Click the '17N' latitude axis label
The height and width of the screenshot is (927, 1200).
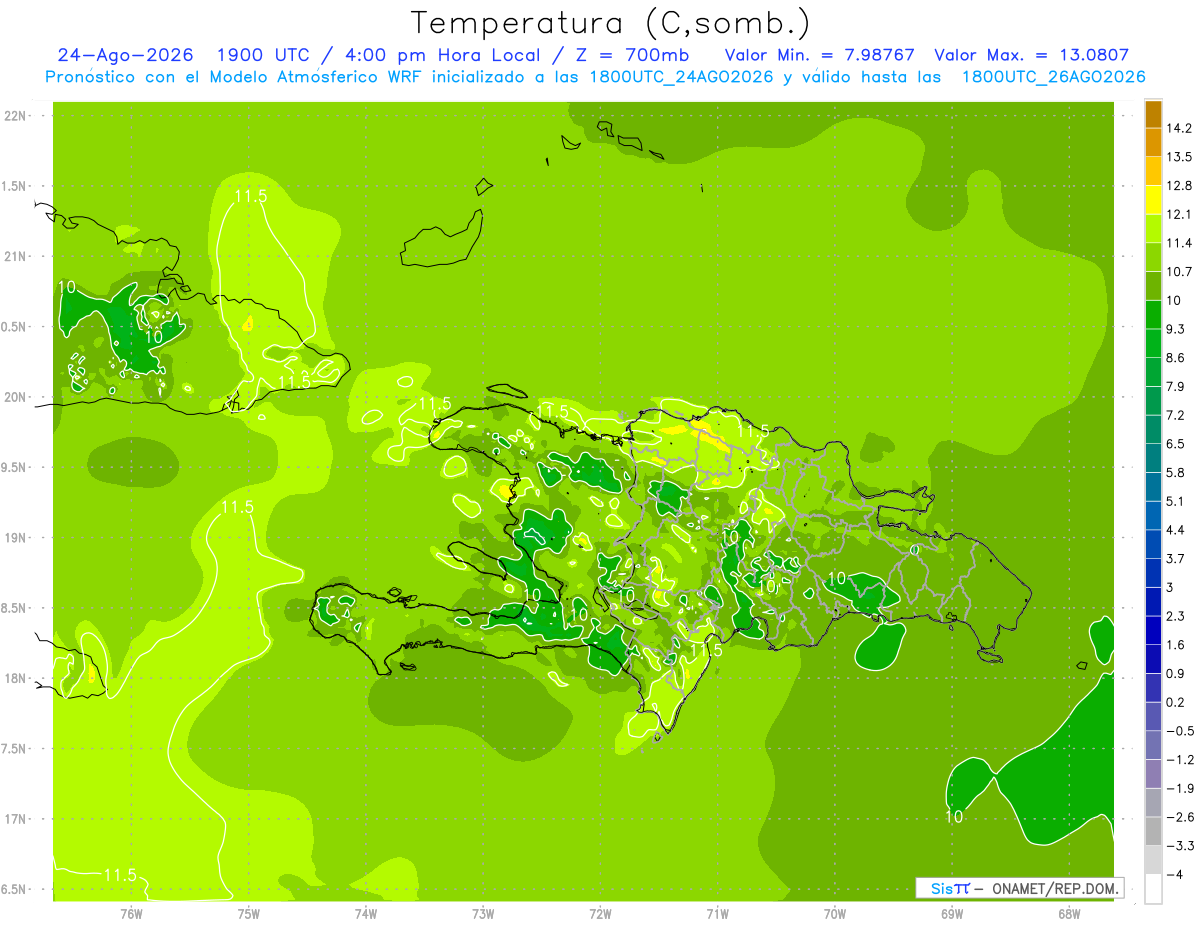pyautogui.click(x=16, y=819)
